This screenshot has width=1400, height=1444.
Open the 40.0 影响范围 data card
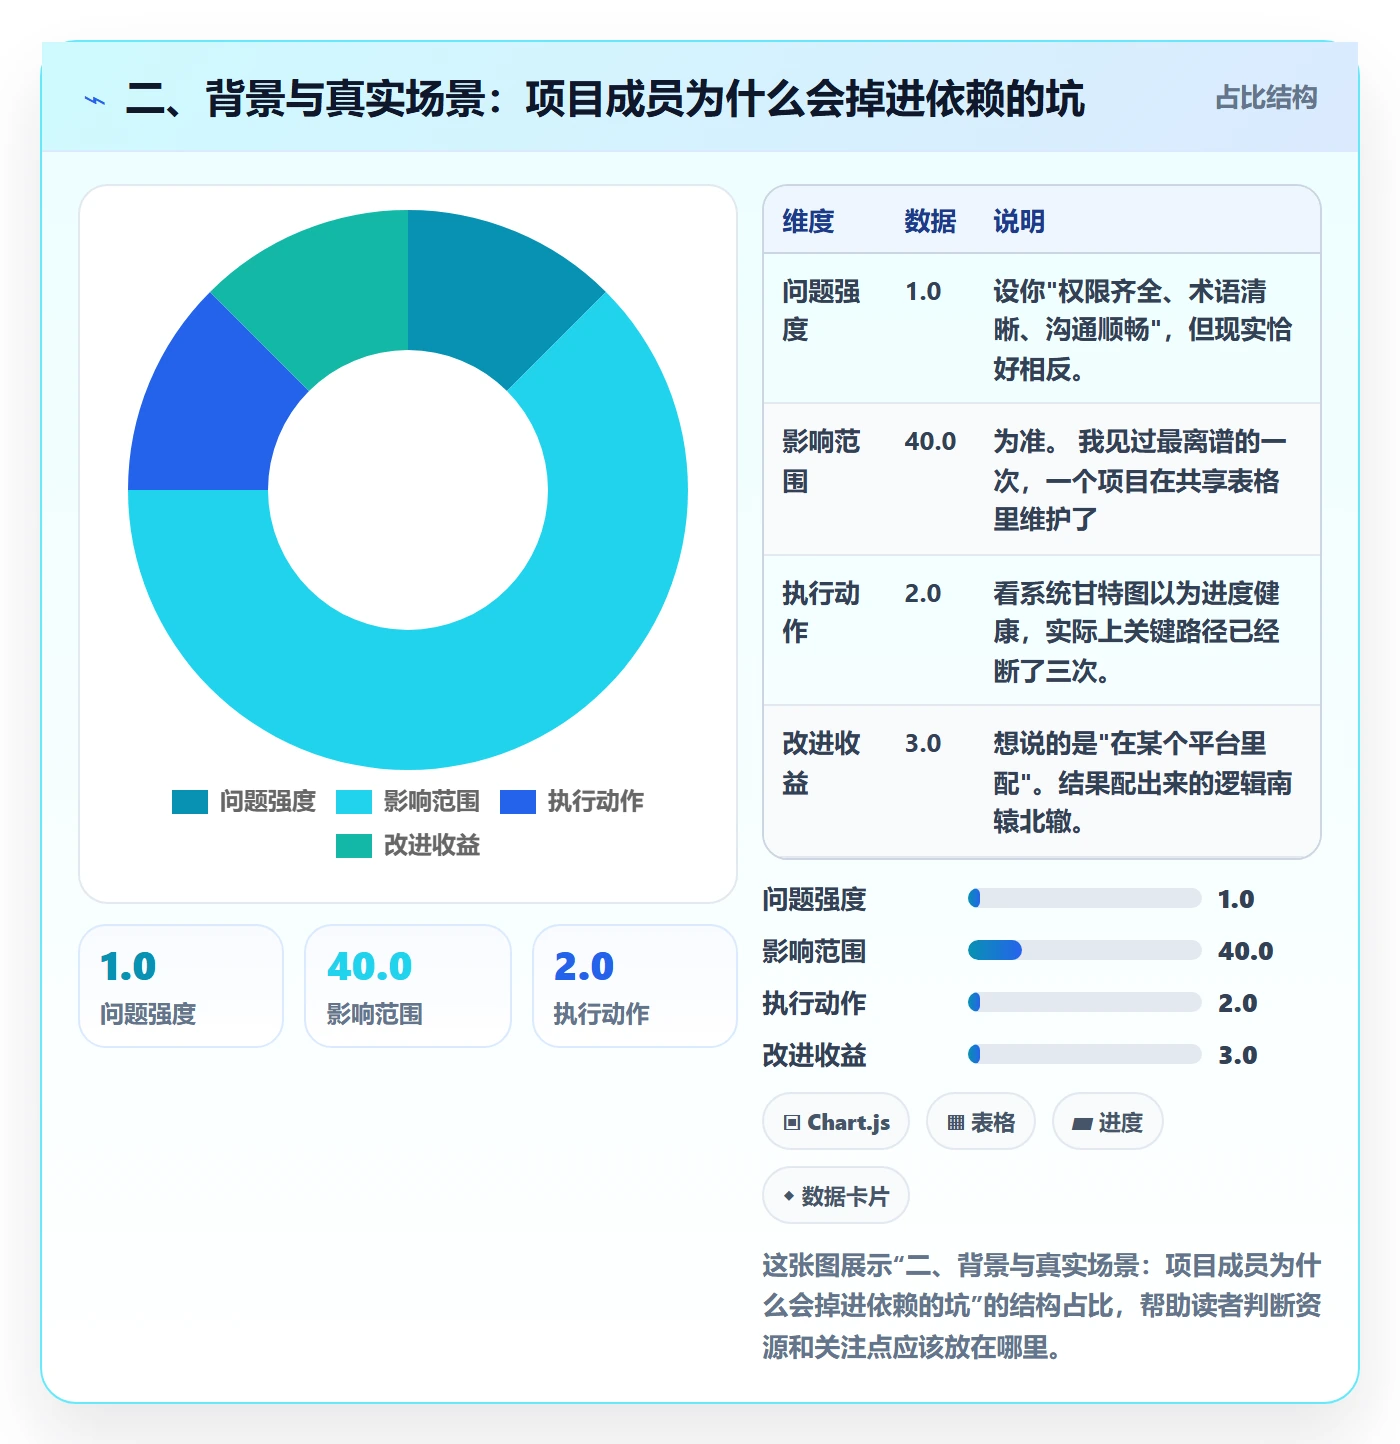point(408,986)
